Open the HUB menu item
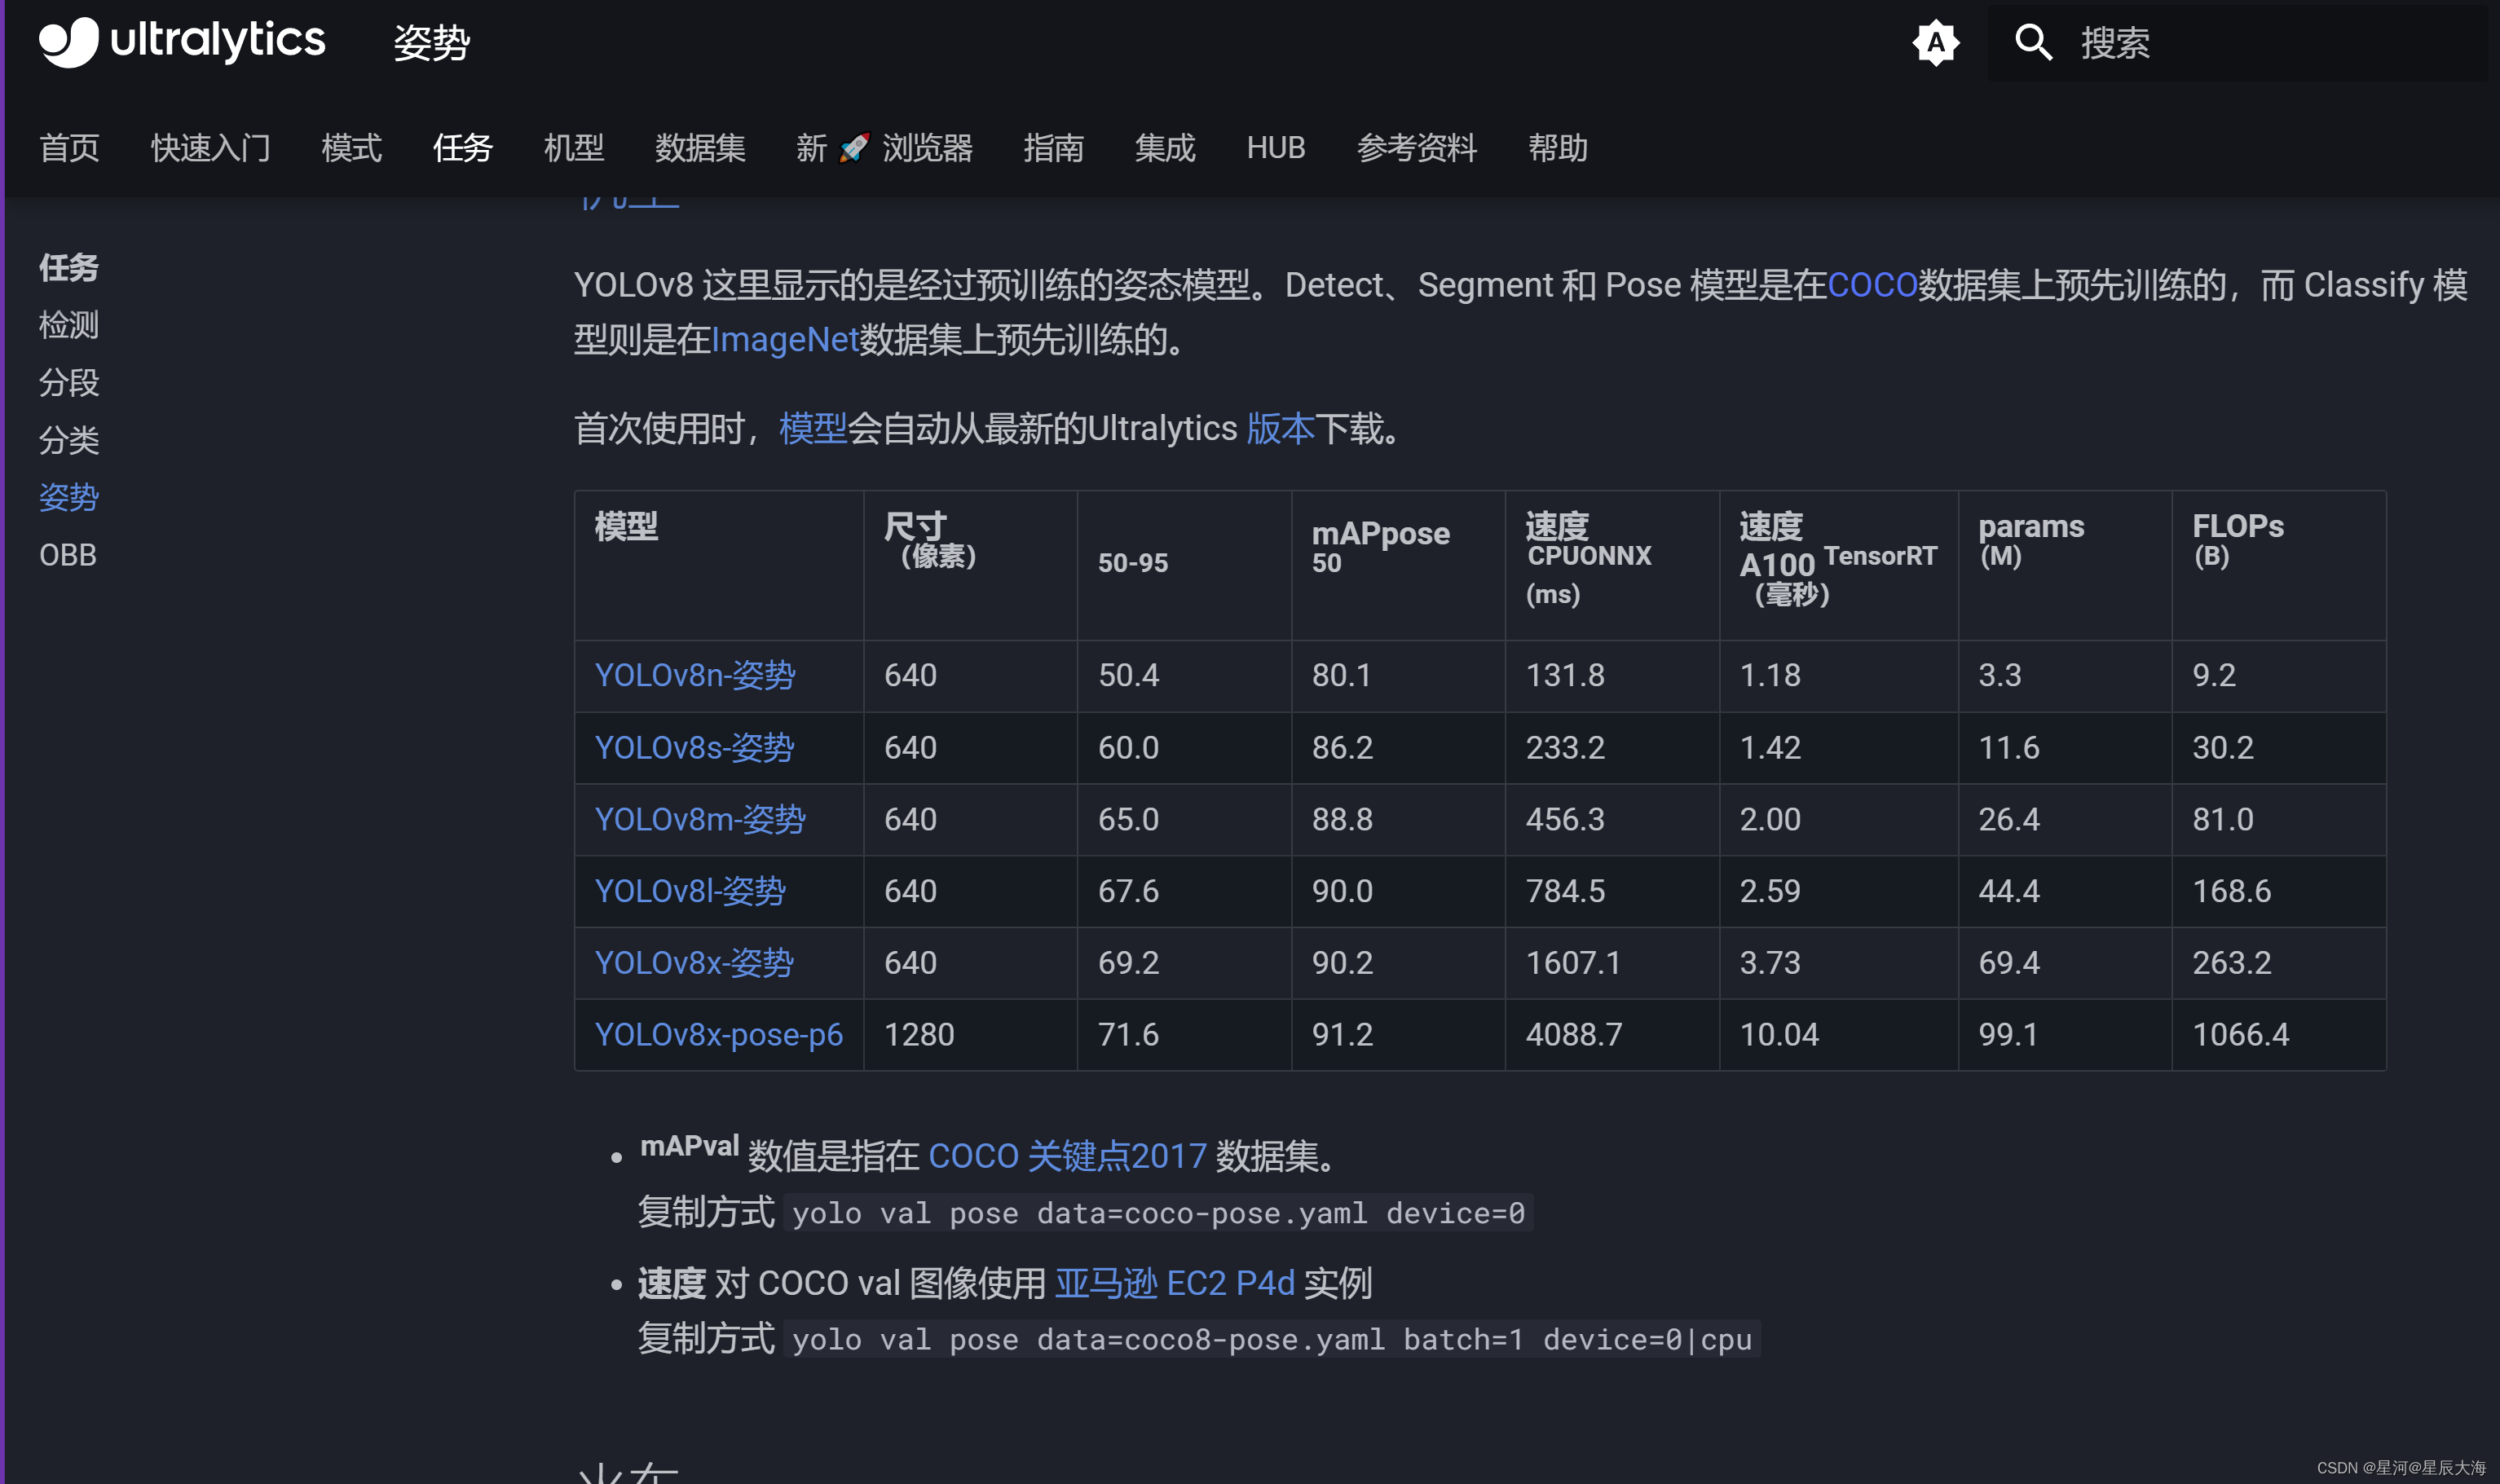This screenshot has height=1484, width=2500. 1276,148
